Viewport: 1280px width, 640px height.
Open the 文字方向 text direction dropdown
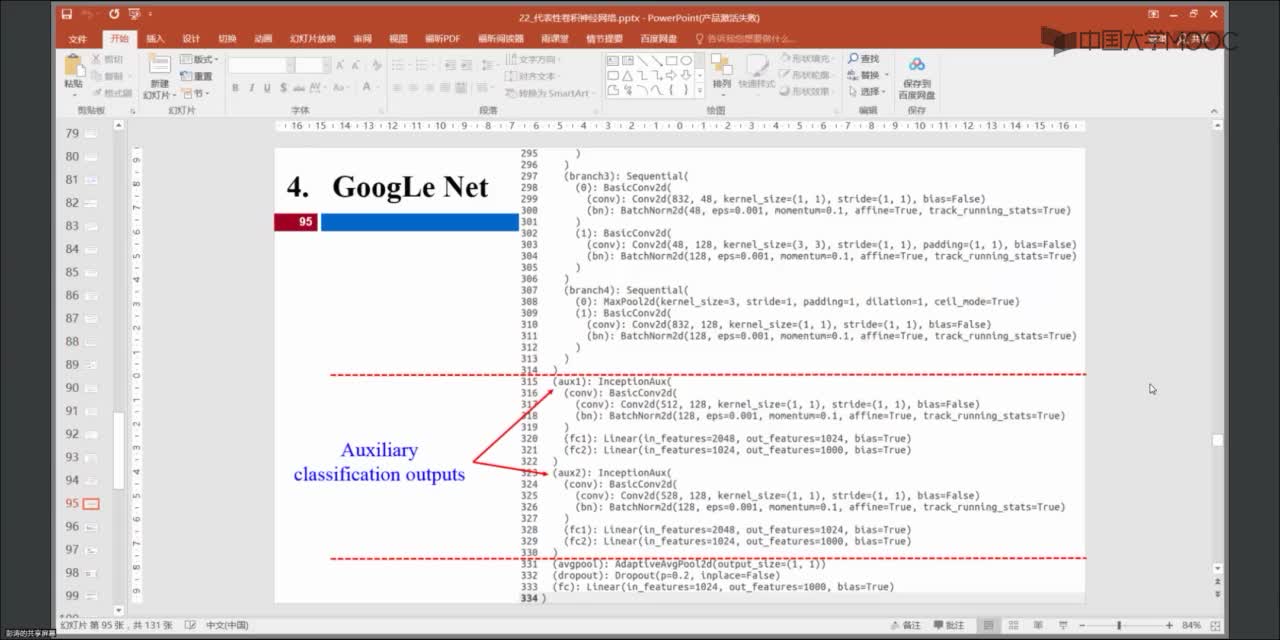pyautogui.click(x=535, y=59)
